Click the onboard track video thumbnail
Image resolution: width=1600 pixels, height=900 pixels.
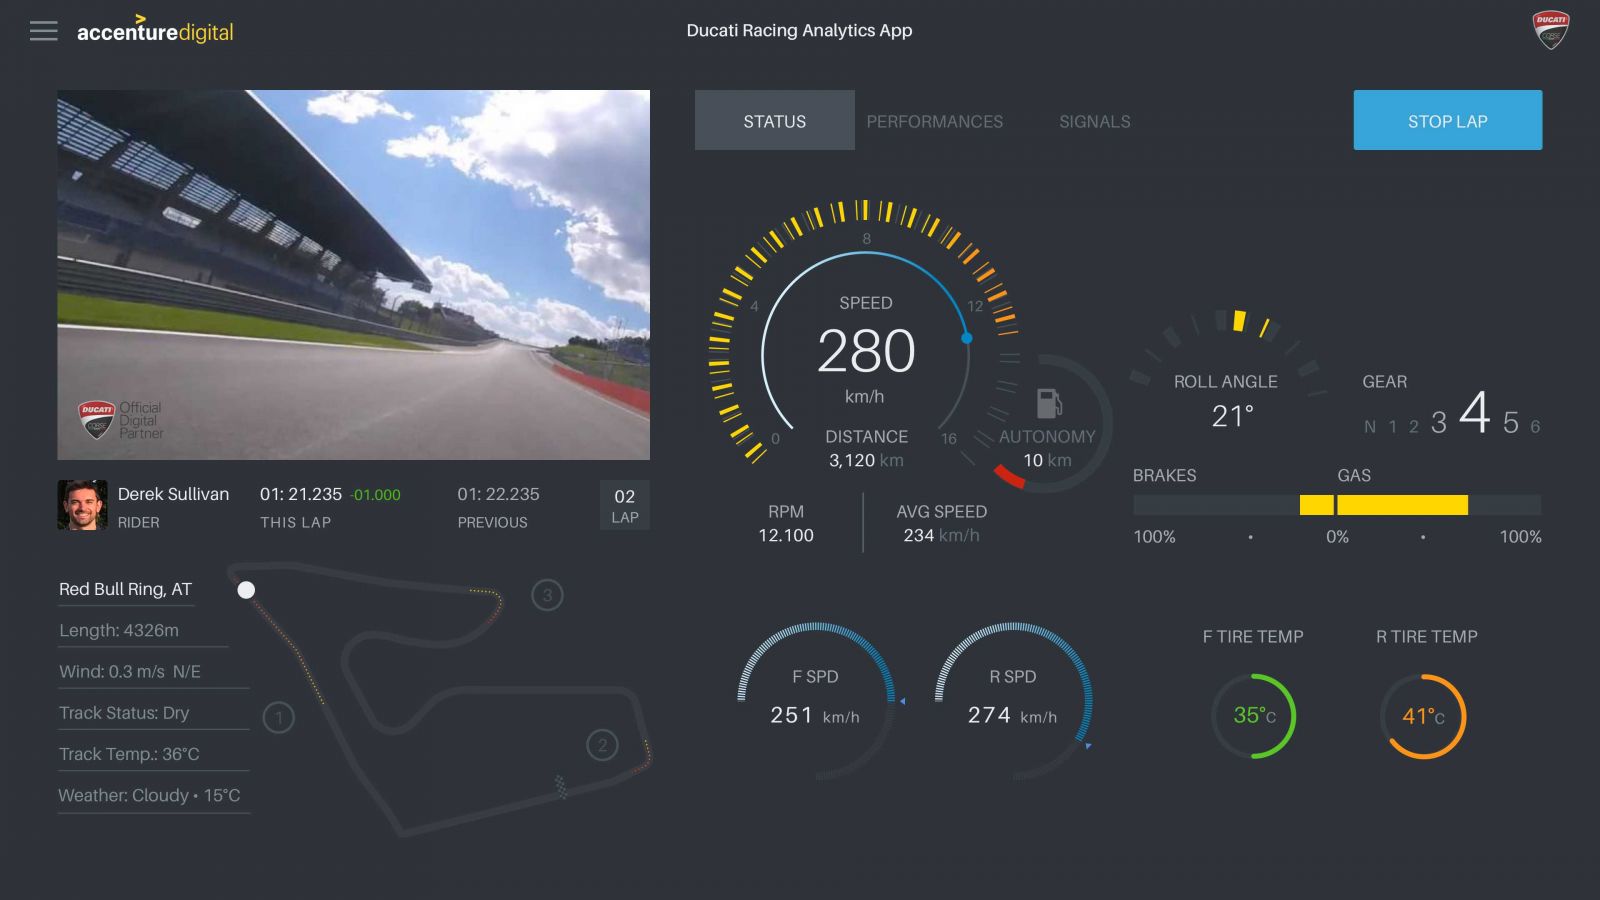pyautogui.click(x=353, y=275)
